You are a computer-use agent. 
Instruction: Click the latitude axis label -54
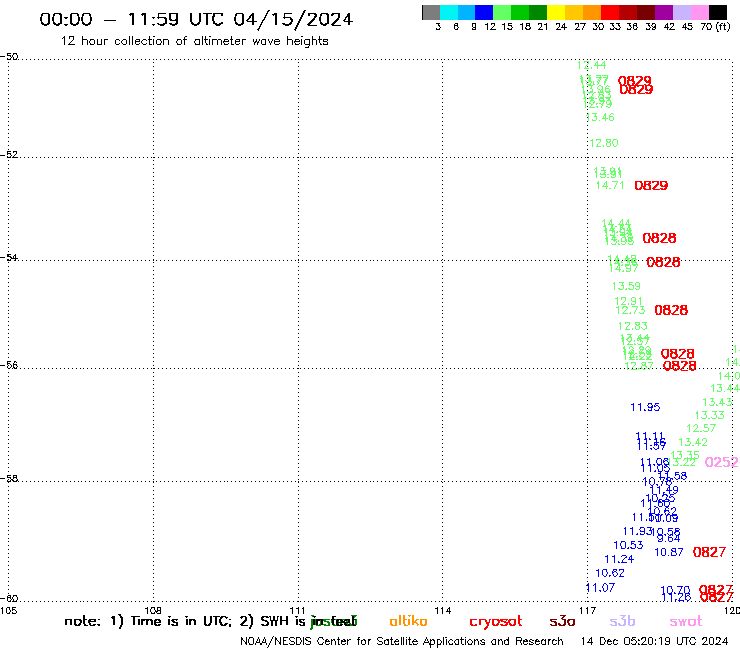(9, 258)
